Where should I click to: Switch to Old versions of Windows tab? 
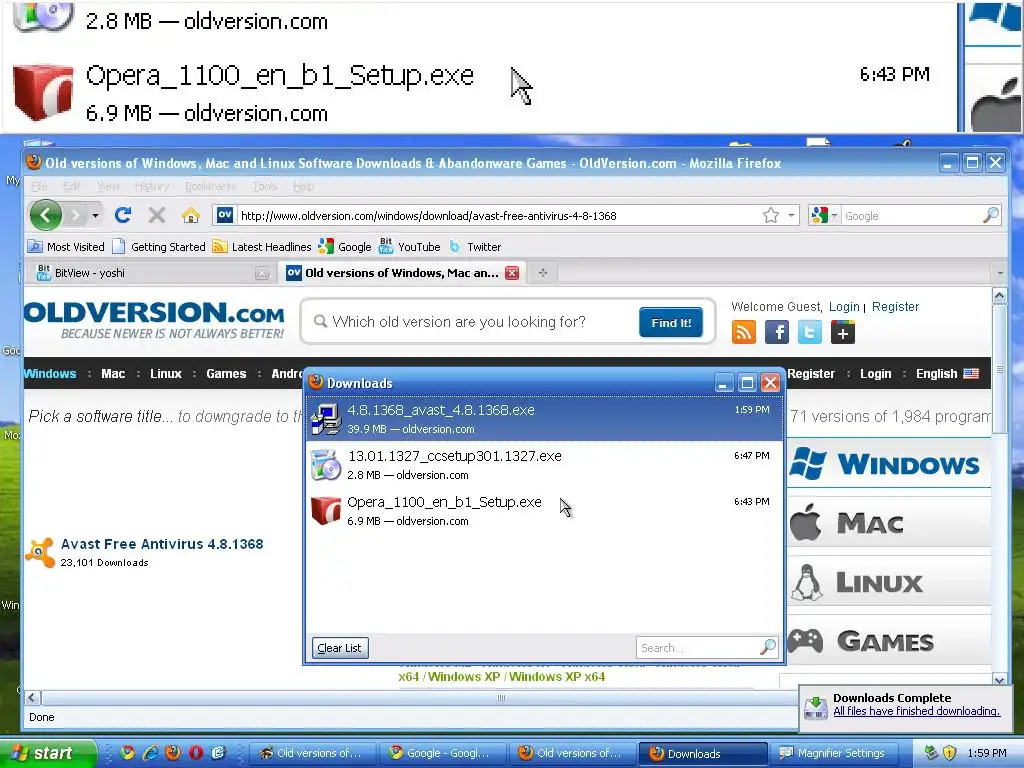(x=400, y=273)
